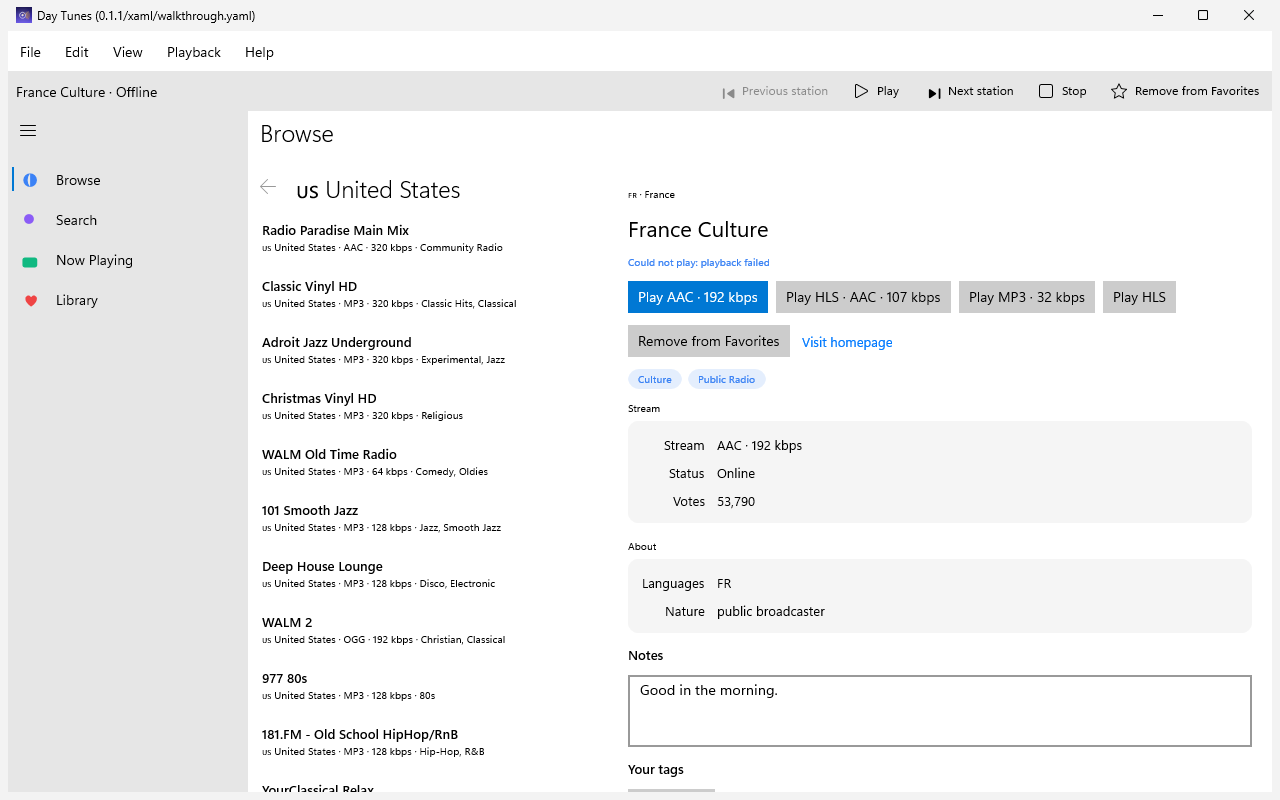Click 'Could not play: playback failed' message
This screenshot has width=1280, height=800.
click(x=699, y=263)
